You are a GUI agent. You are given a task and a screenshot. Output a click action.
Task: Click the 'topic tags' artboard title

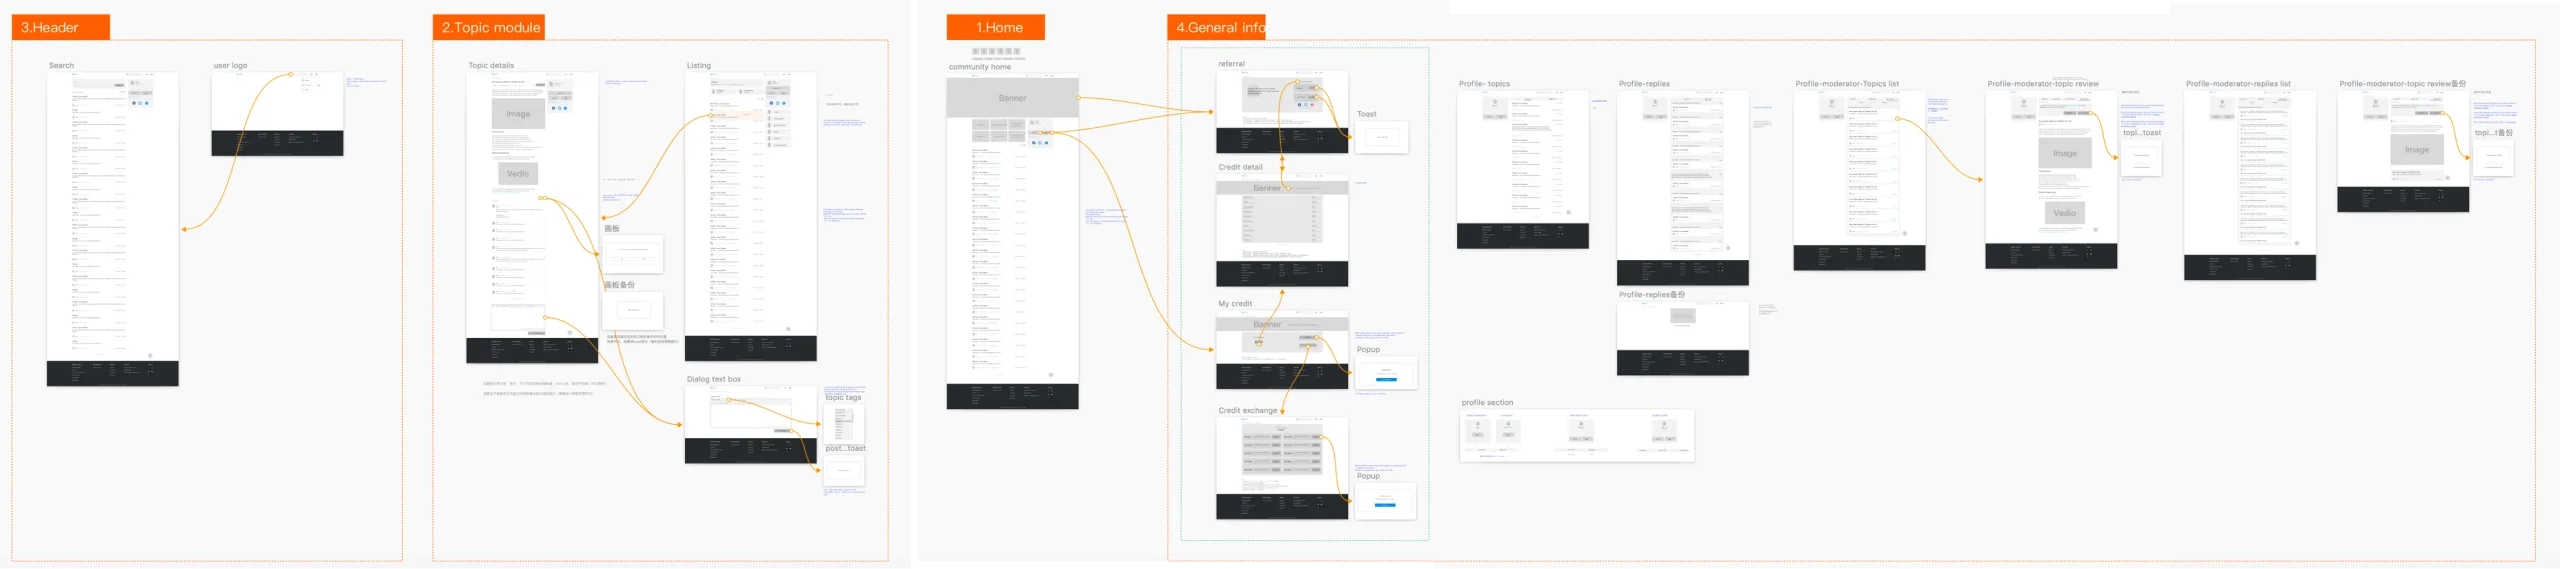(x=843, y=398)
